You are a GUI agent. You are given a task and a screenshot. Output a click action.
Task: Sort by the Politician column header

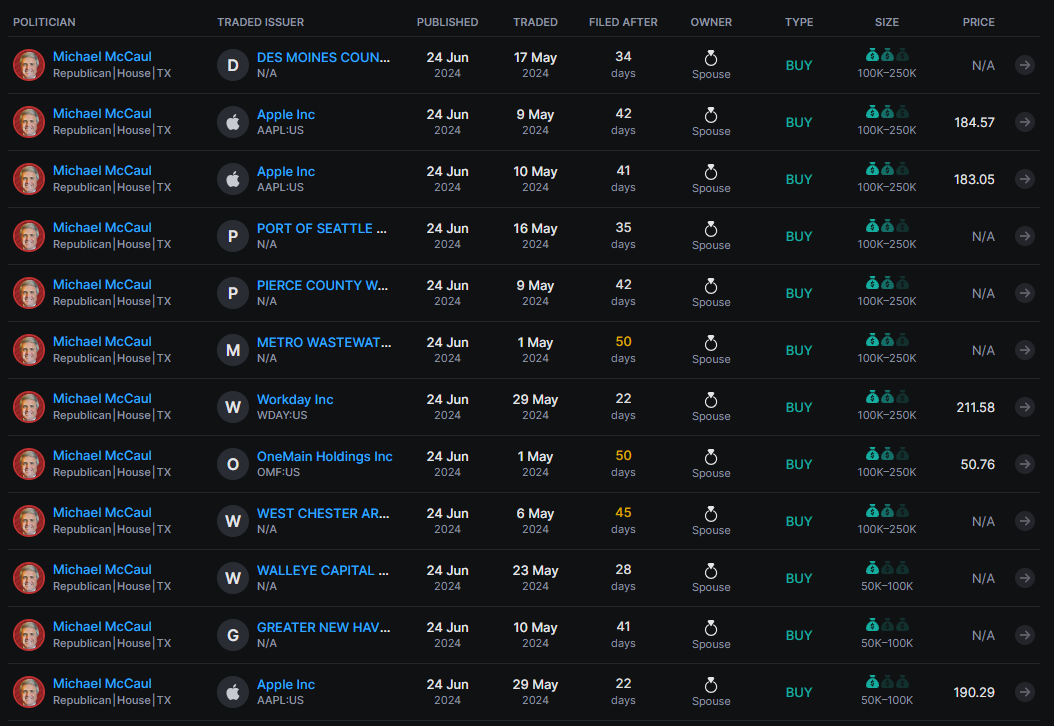pyautogui.click(x=44, y=22)
